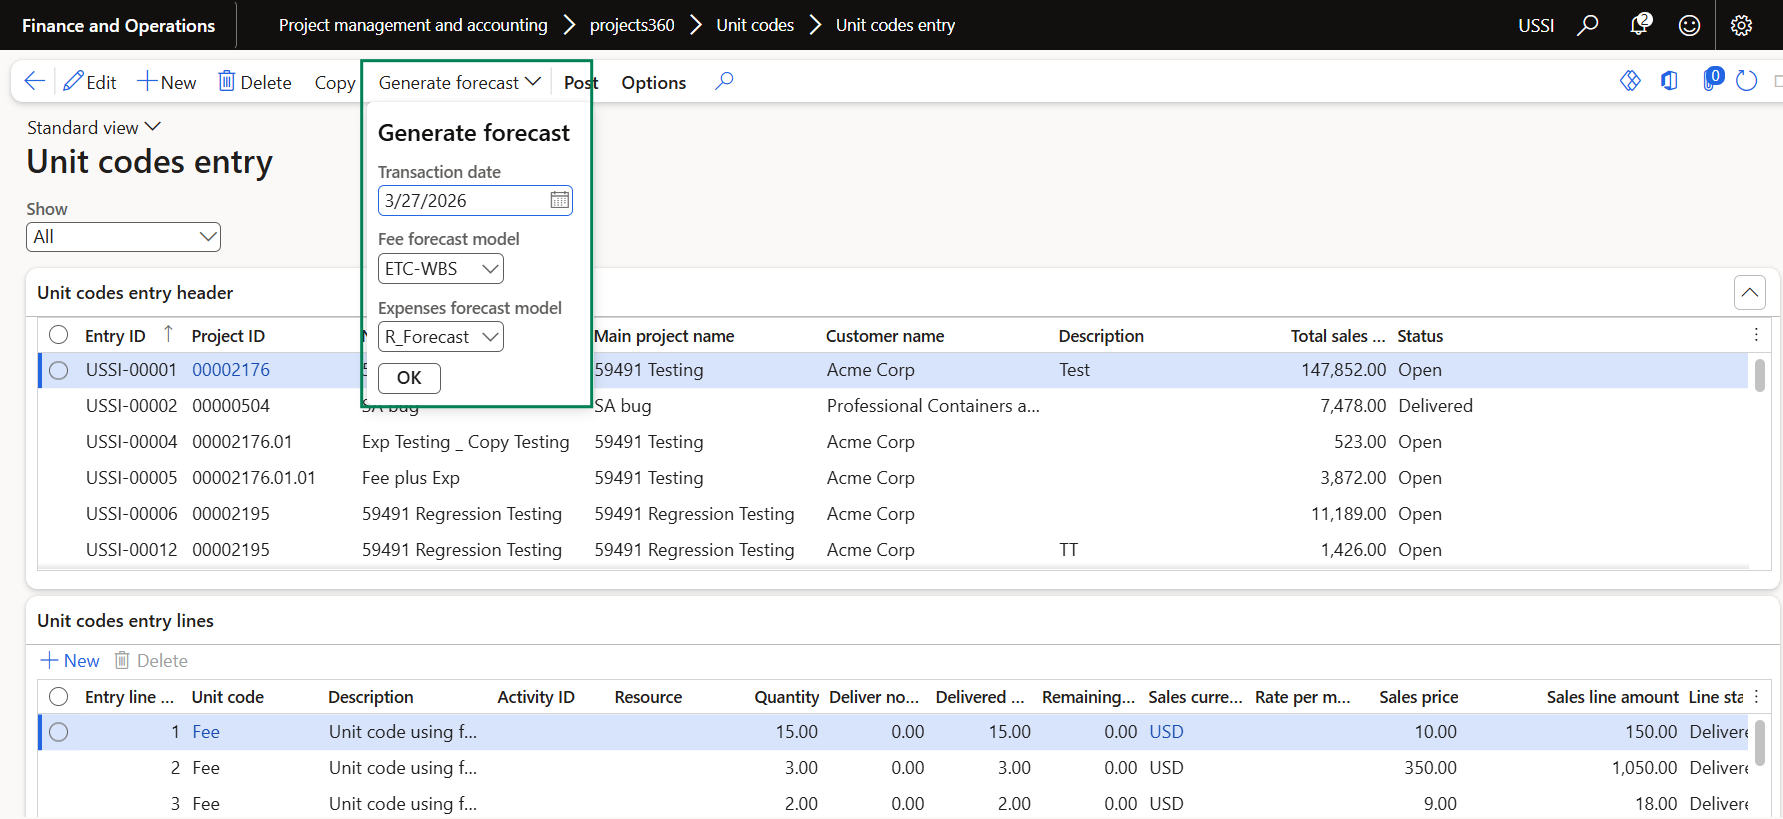Screen dimensions: 1783x819
Task: Open Project ID 00002176 link
Action: tap(231, 370)
